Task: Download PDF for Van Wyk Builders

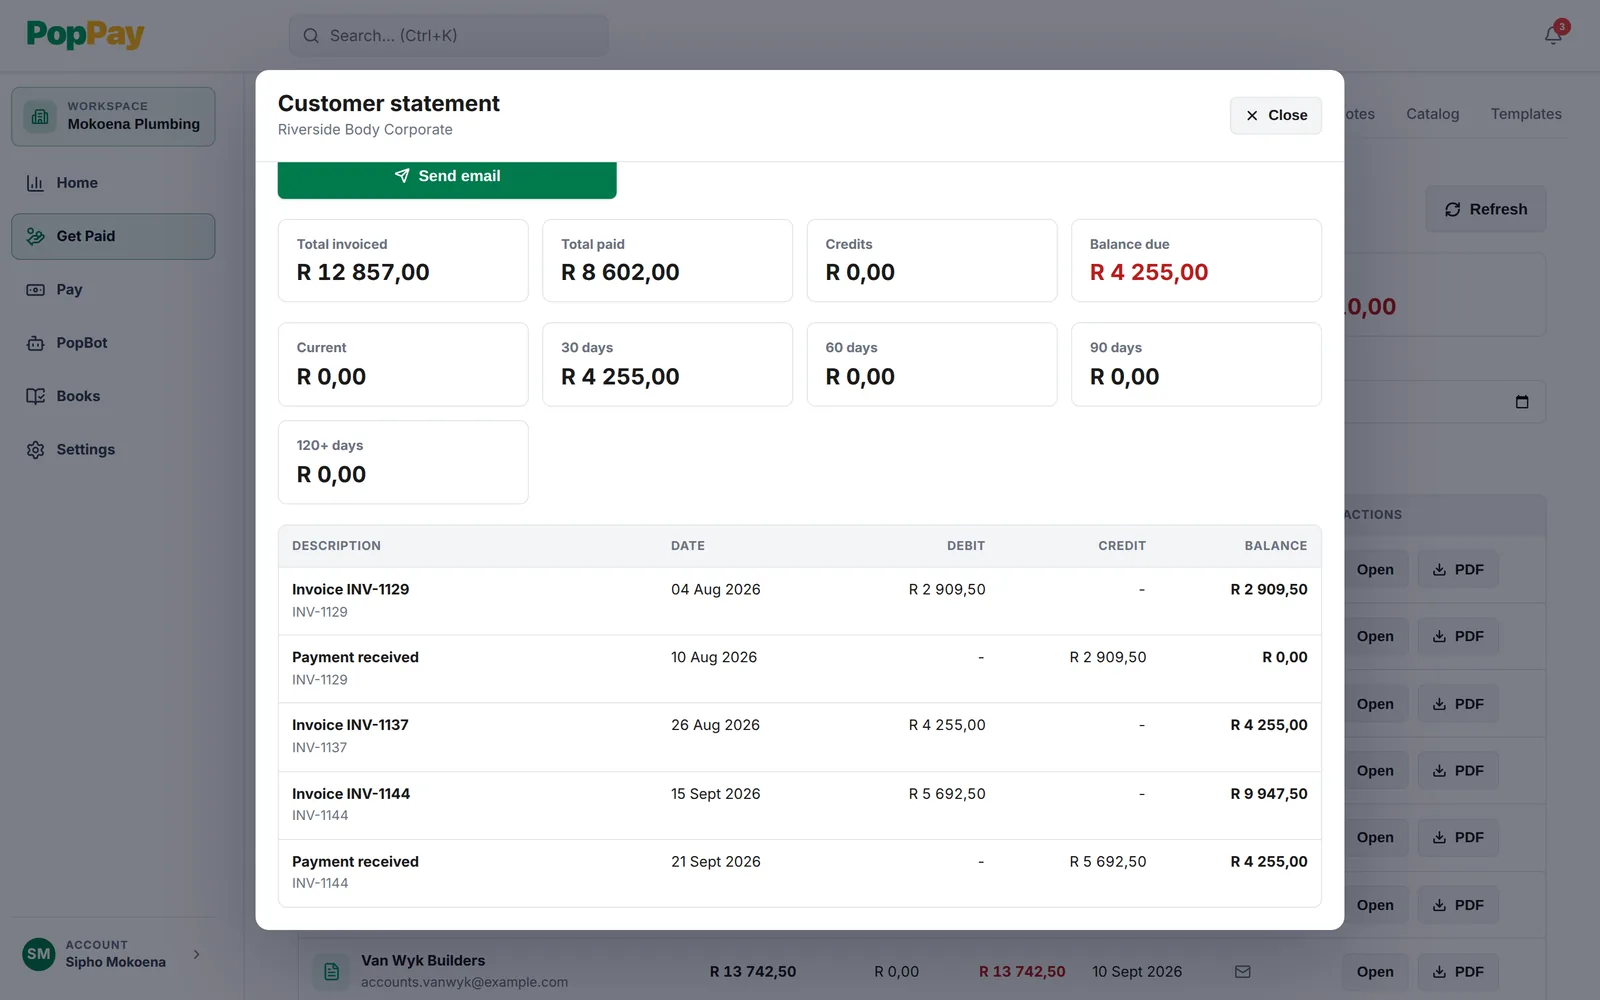Action: point(1458,972)
